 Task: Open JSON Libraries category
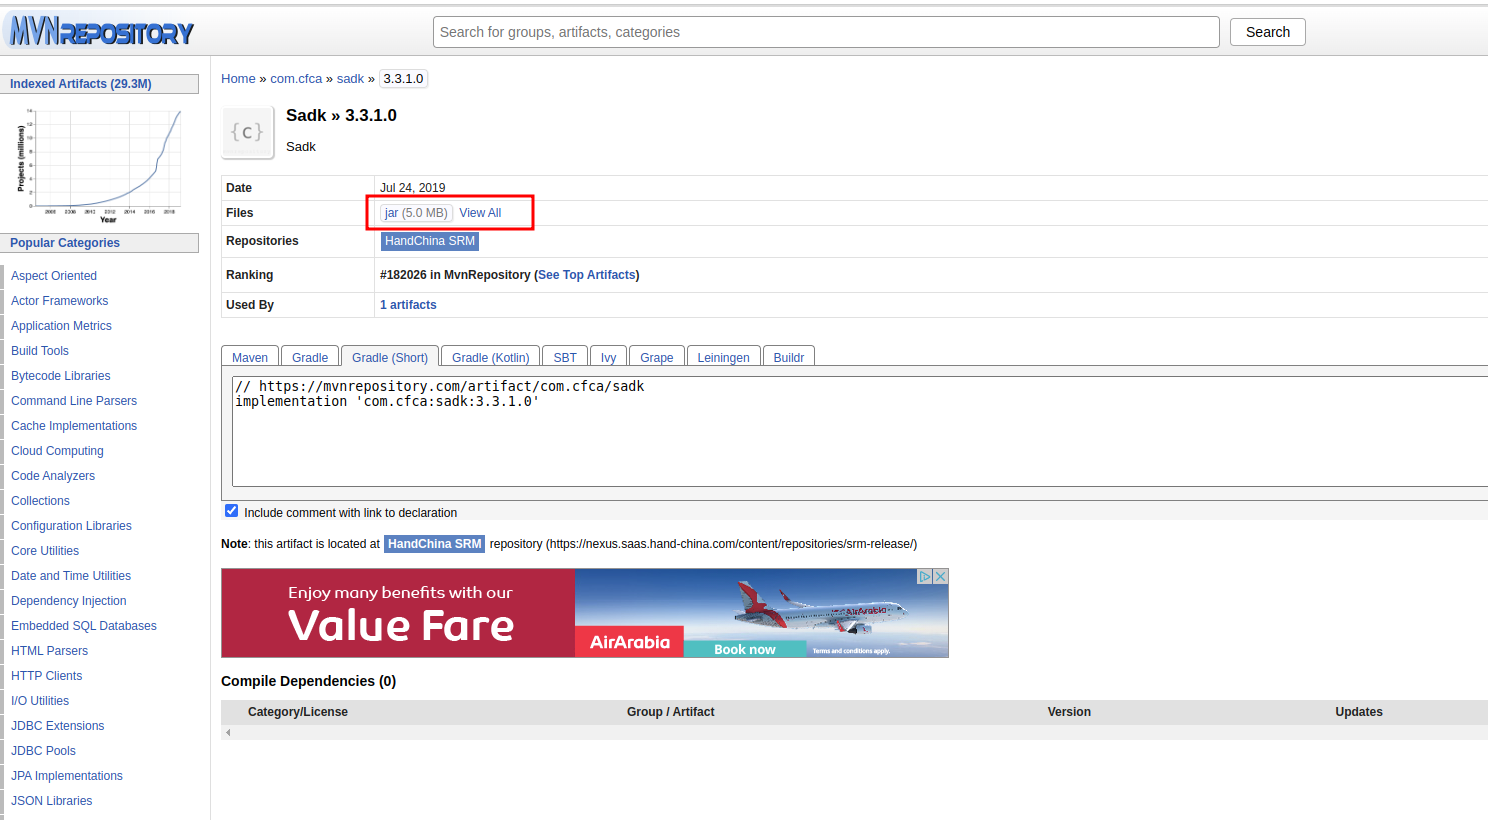pyautogui.click(x=51, y=801)
